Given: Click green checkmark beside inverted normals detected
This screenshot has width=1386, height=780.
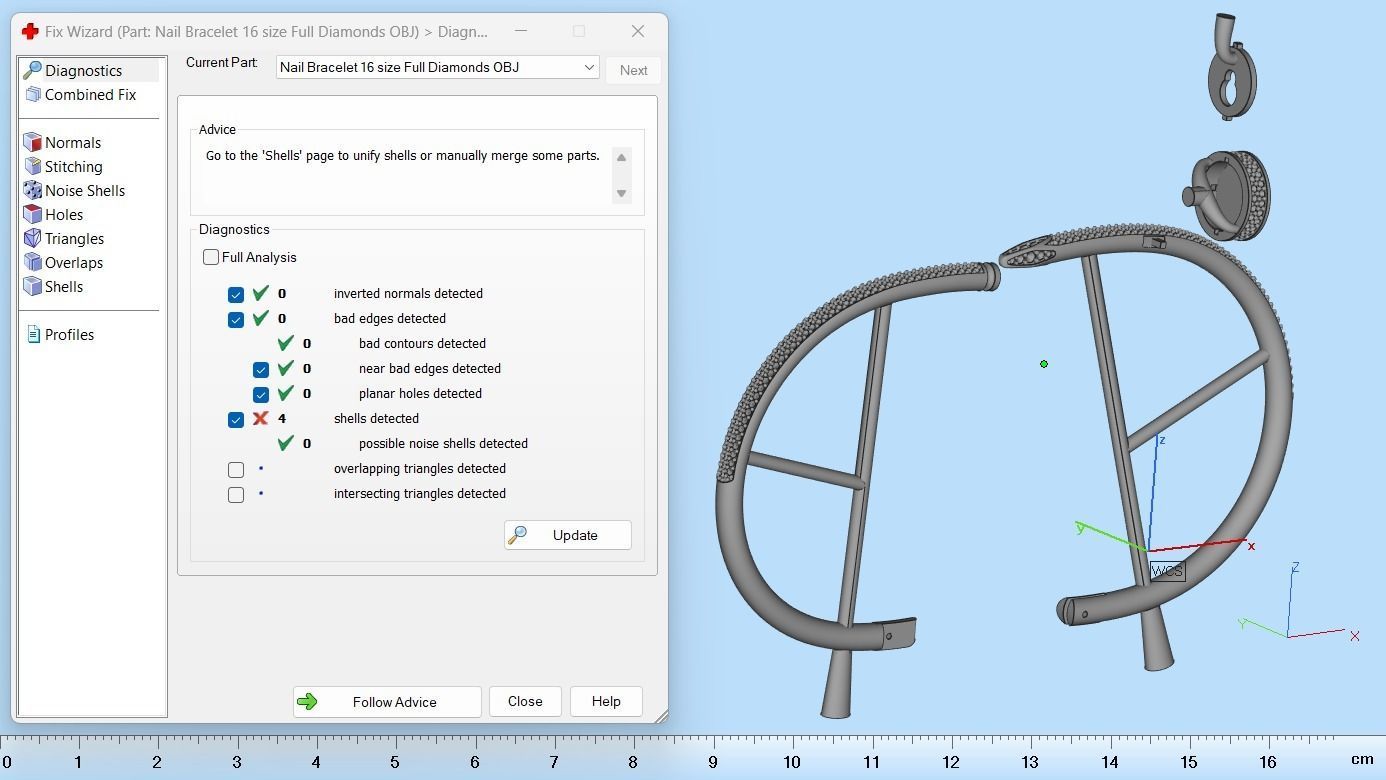Looking at the screenshot, I should tap(260, 293).
